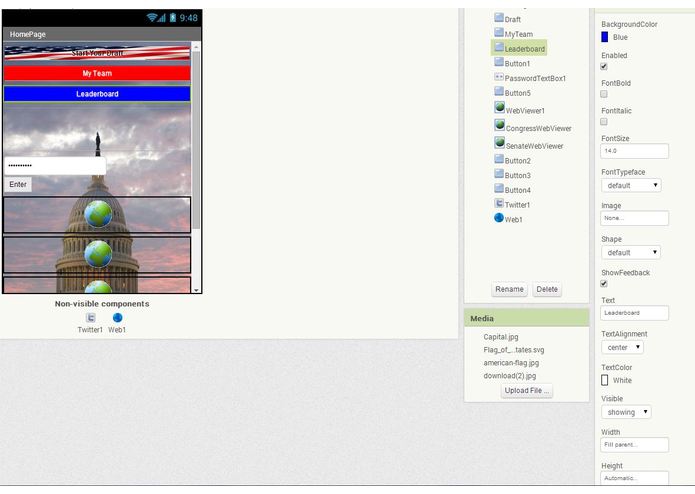Image resolution: width=695 pixels, height=494 pixels.
Task: Click the FontSize input field
Action: (634, 151)
